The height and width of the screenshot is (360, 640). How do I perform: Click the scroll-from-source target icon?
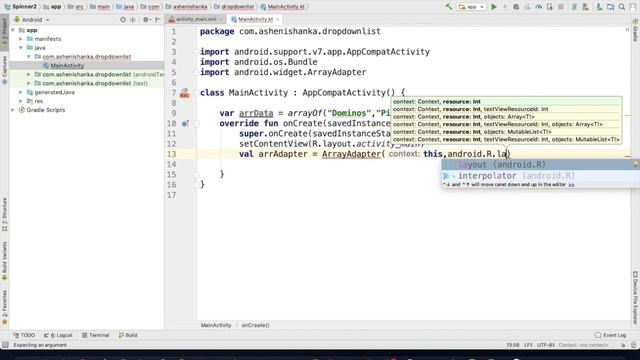coord(123,20)
